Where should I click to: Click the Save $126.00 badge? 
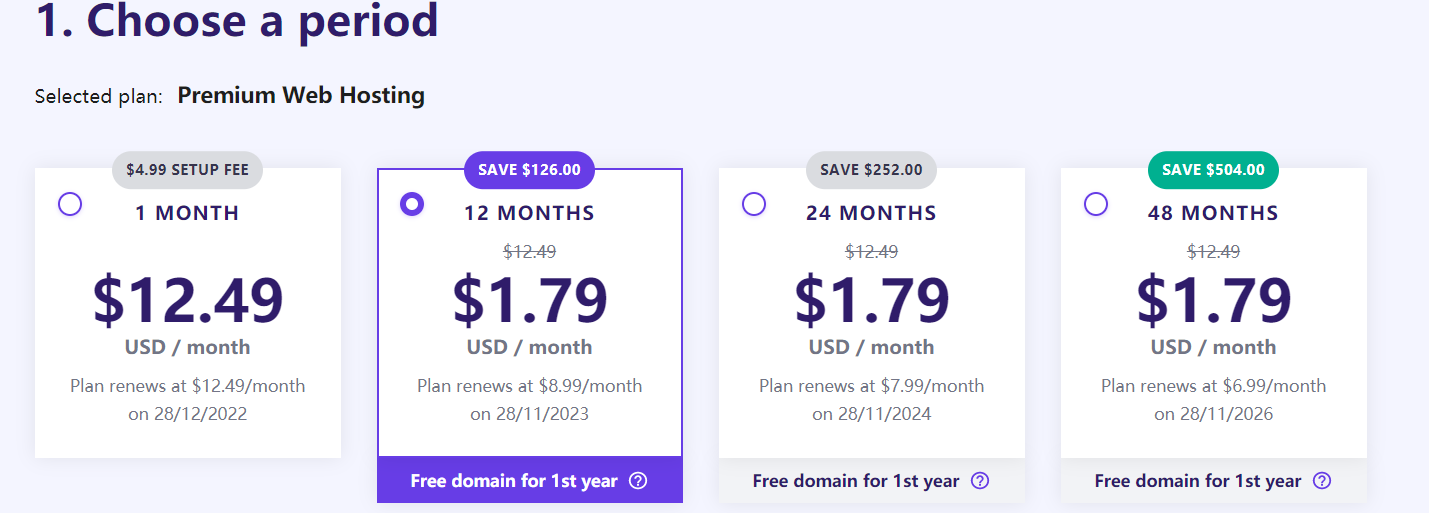pyautogui.click(x=529, y=170)
